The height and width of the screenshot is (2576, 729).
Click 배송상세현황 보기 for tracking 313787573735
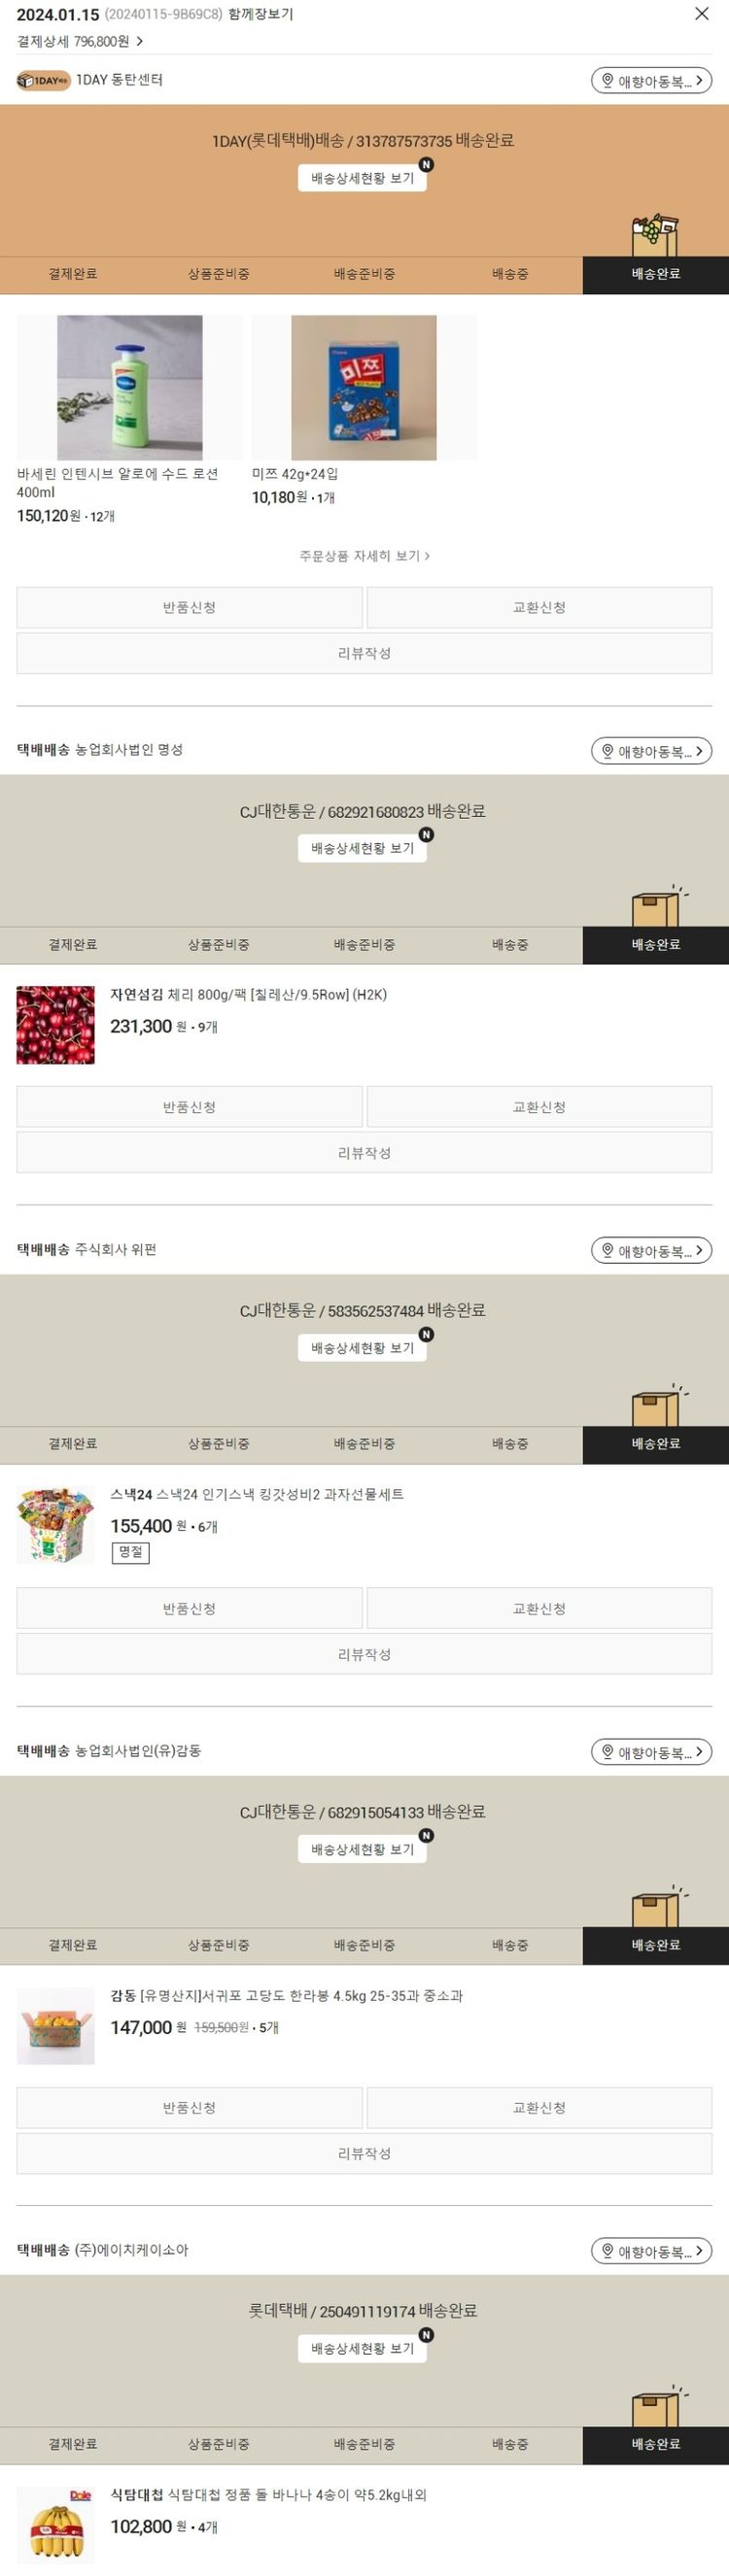pyautogui.click(x=362, y=178)
